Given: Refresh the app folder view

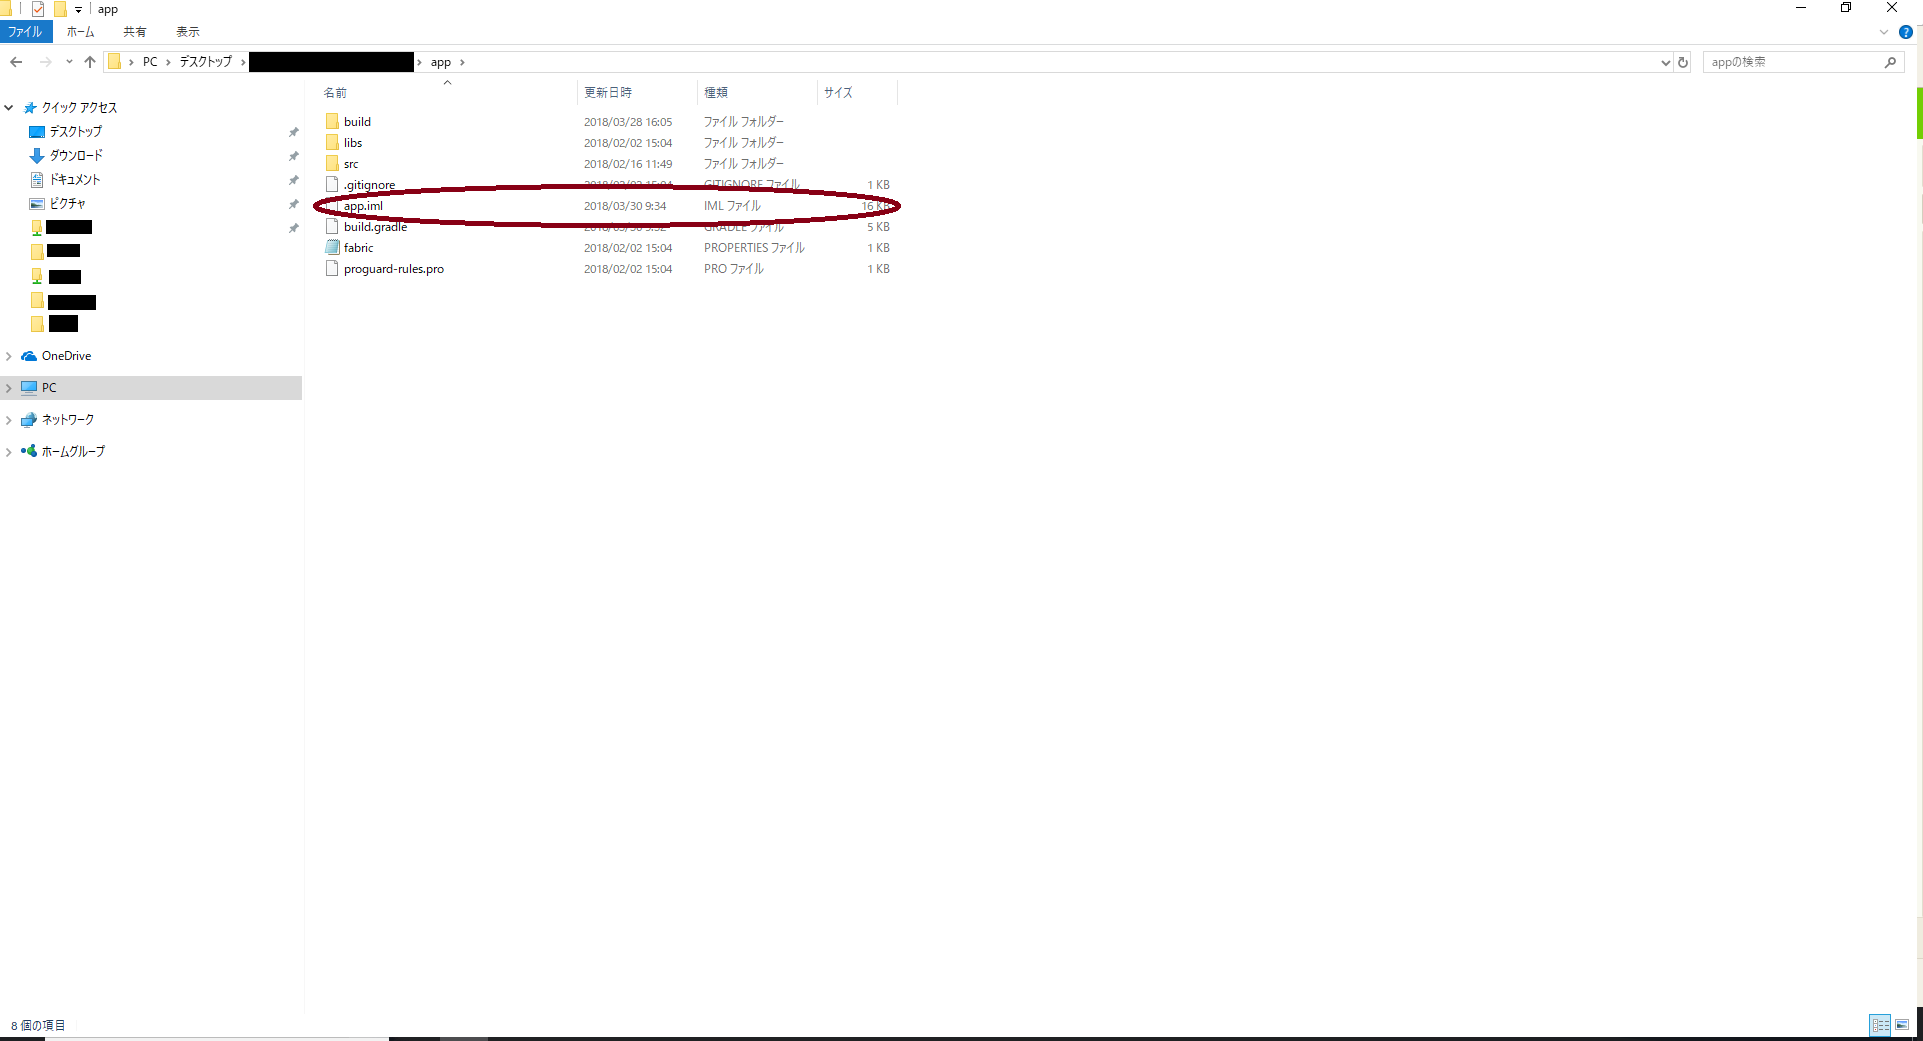Looking at the screenshot, I should [x=1683, y=62].
